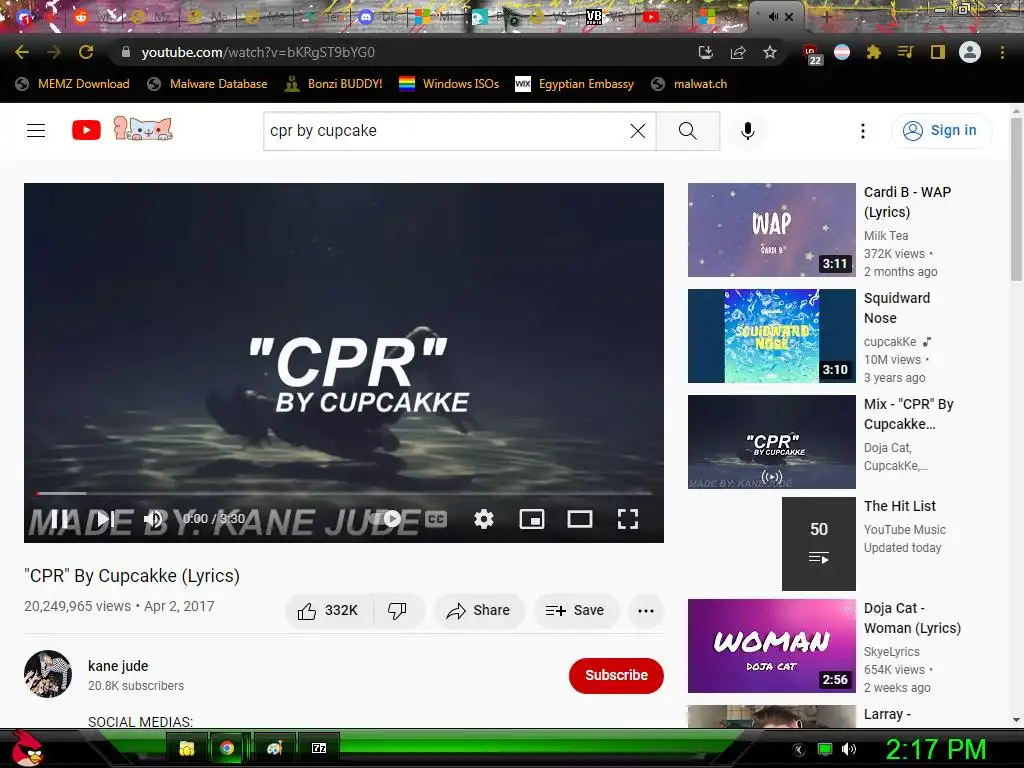Viewport: 1024px width, 768px height.
Task: Pause the video
Action: pos(59,519)
